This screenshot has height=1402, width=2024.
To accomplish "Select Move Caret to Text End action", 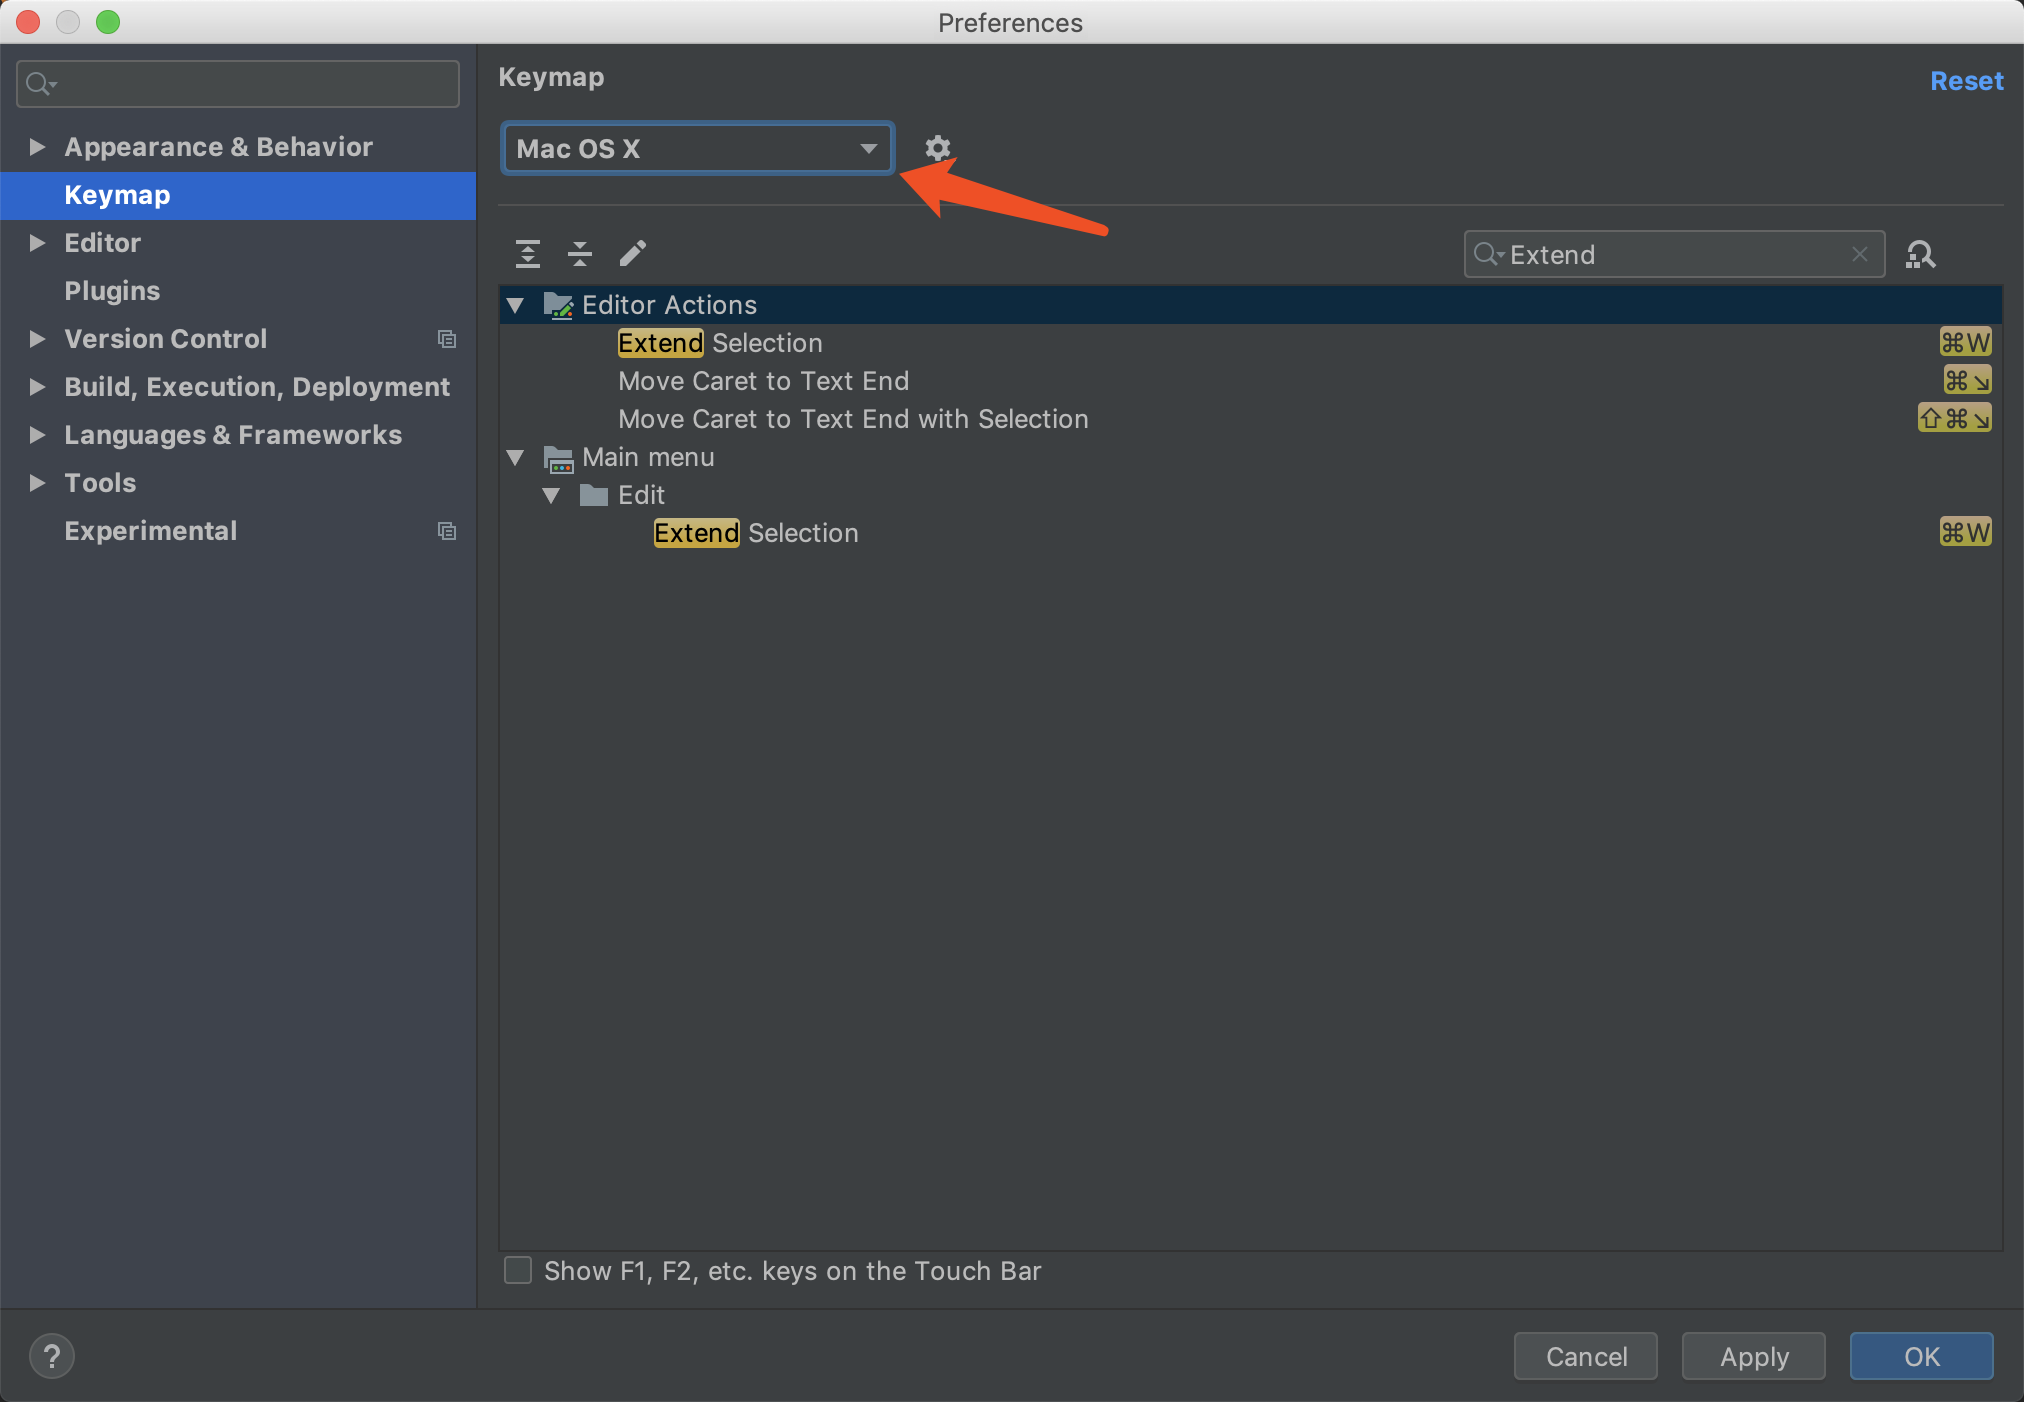I will coord(763,381).
